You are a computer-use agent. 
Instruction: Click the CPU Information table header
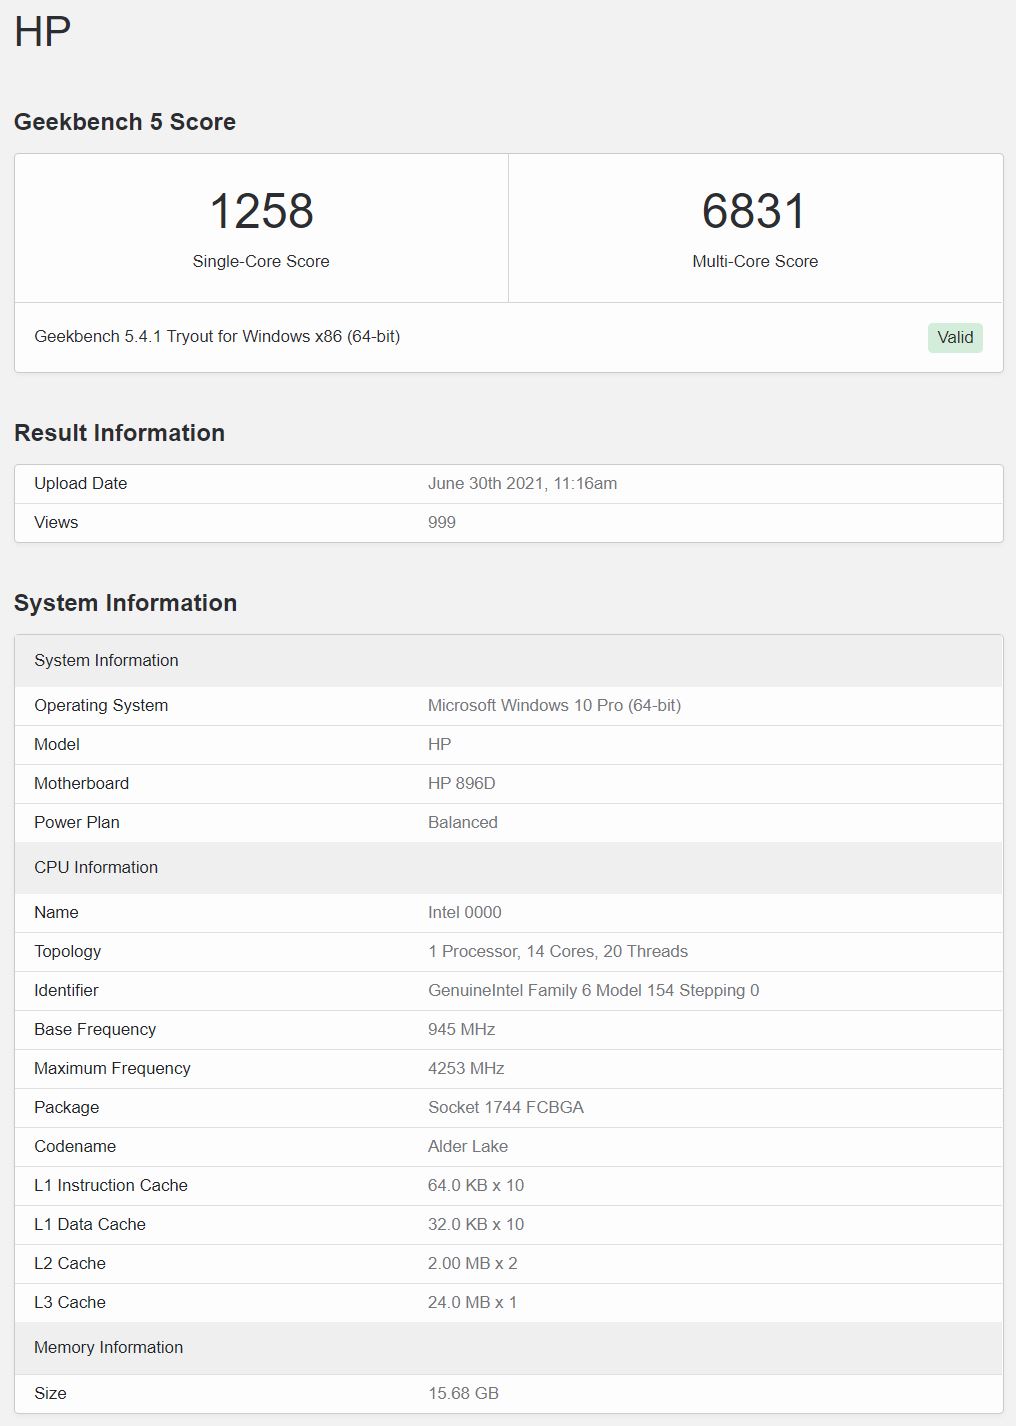(x=508, y=867)
